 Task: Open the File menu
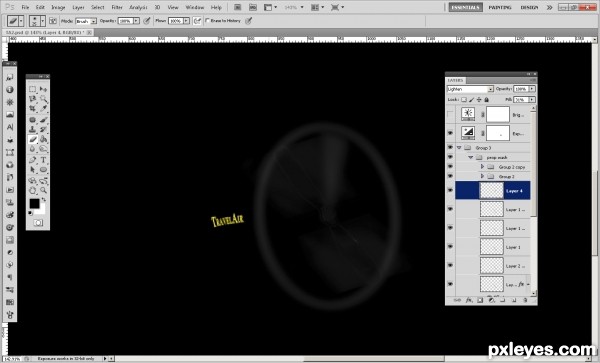(25, 7)
